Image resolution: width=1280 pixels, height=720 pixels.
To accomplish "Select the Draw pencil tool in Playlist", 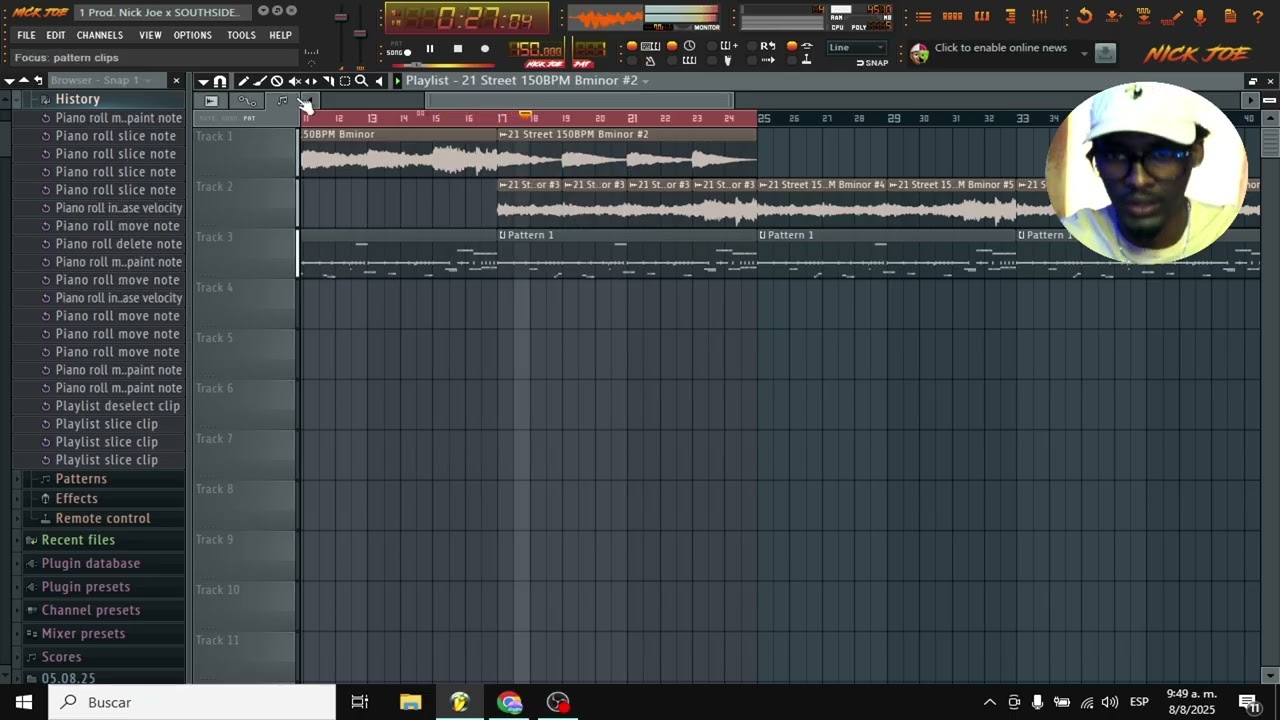I will (243, 81).
